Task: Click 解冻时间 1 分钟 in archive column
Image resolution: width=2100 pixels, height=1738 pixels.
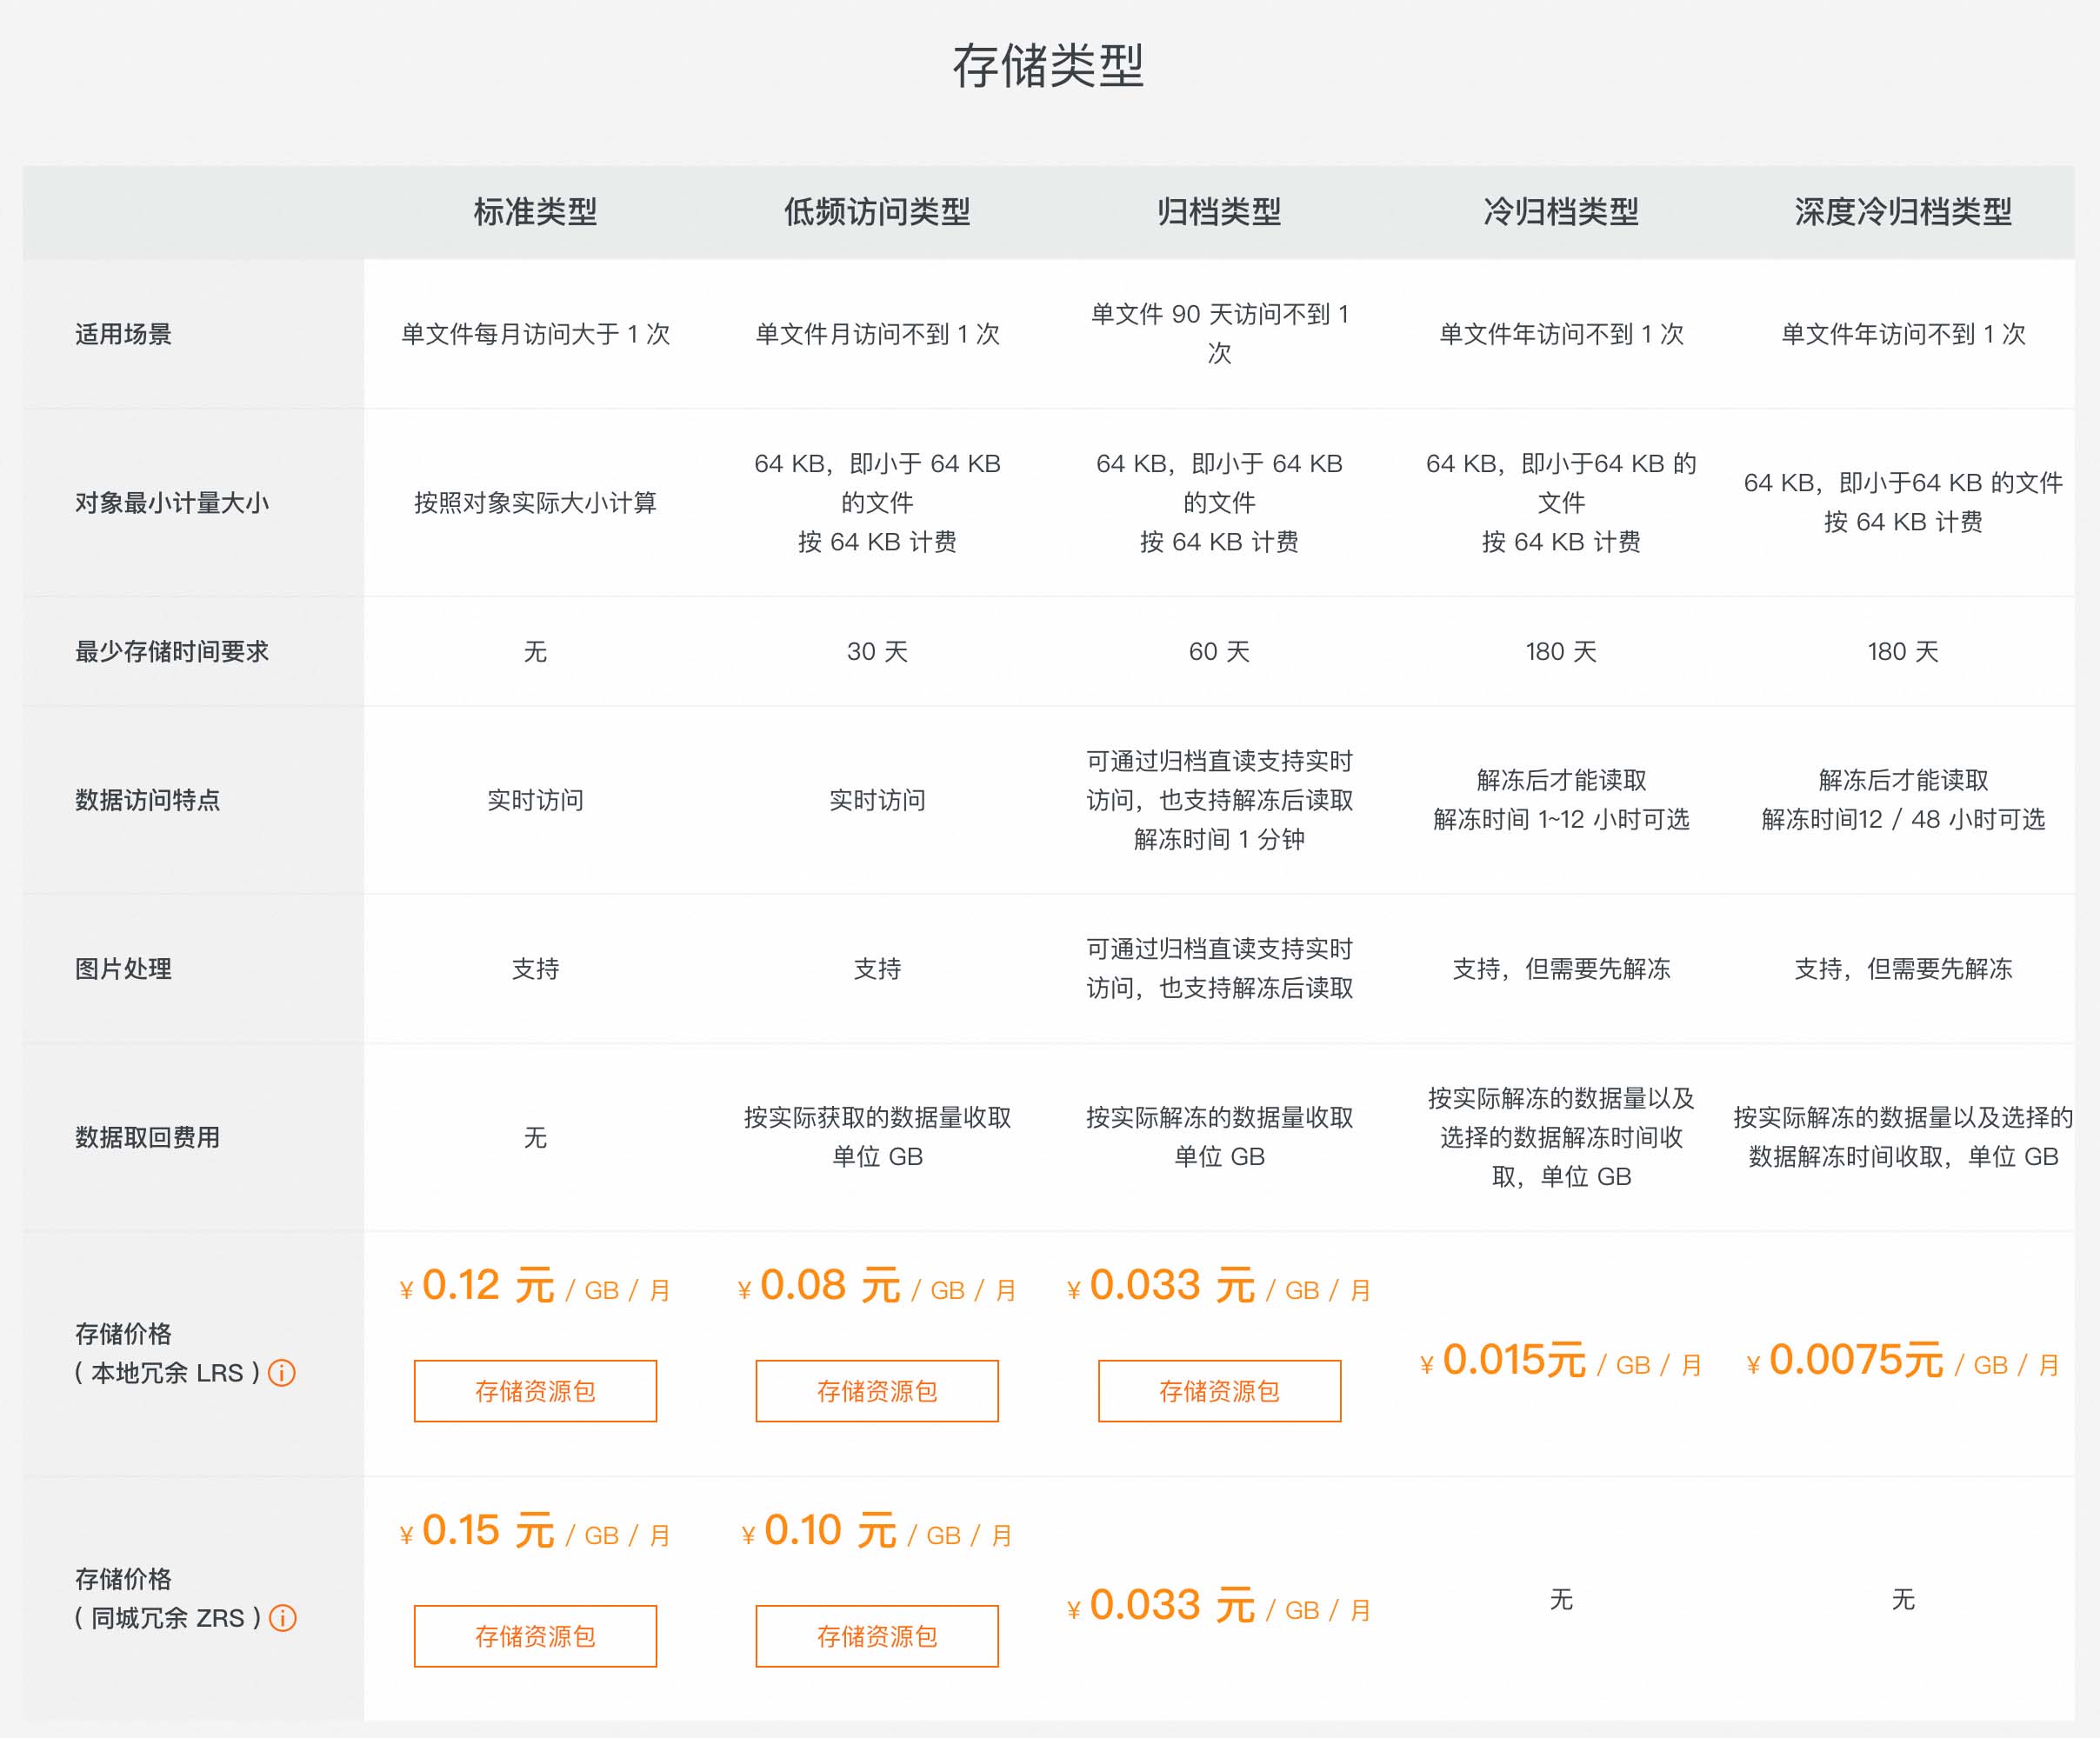Action: pos(1219,840)
